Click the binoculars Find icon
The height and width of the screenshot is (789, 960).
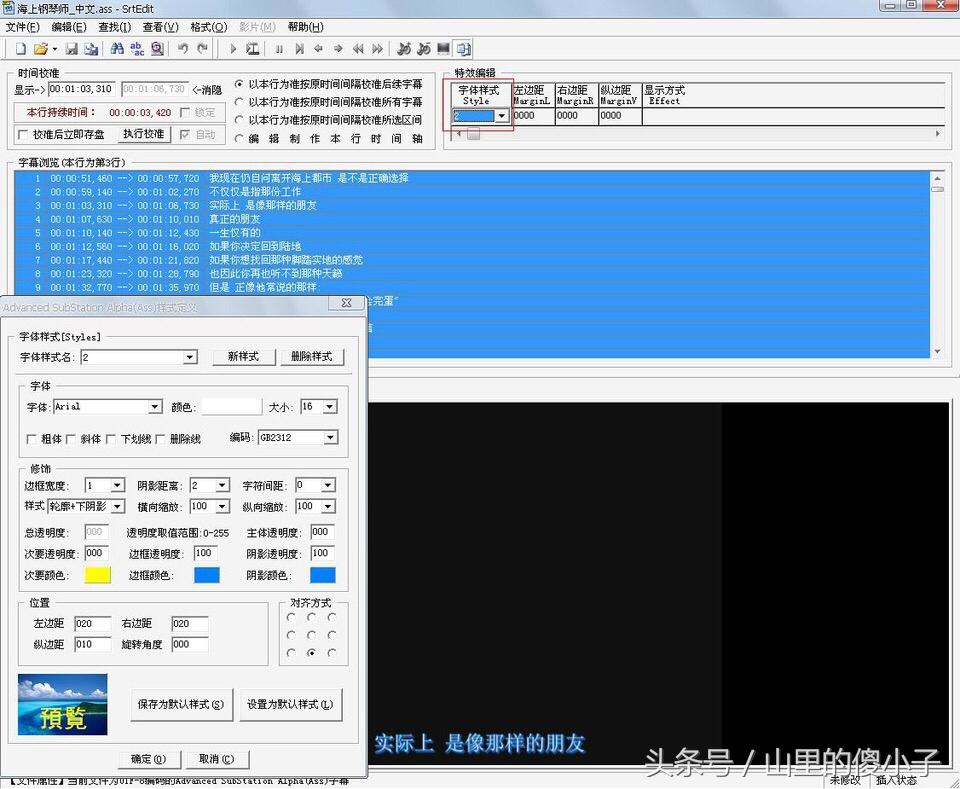click(117, 48)
